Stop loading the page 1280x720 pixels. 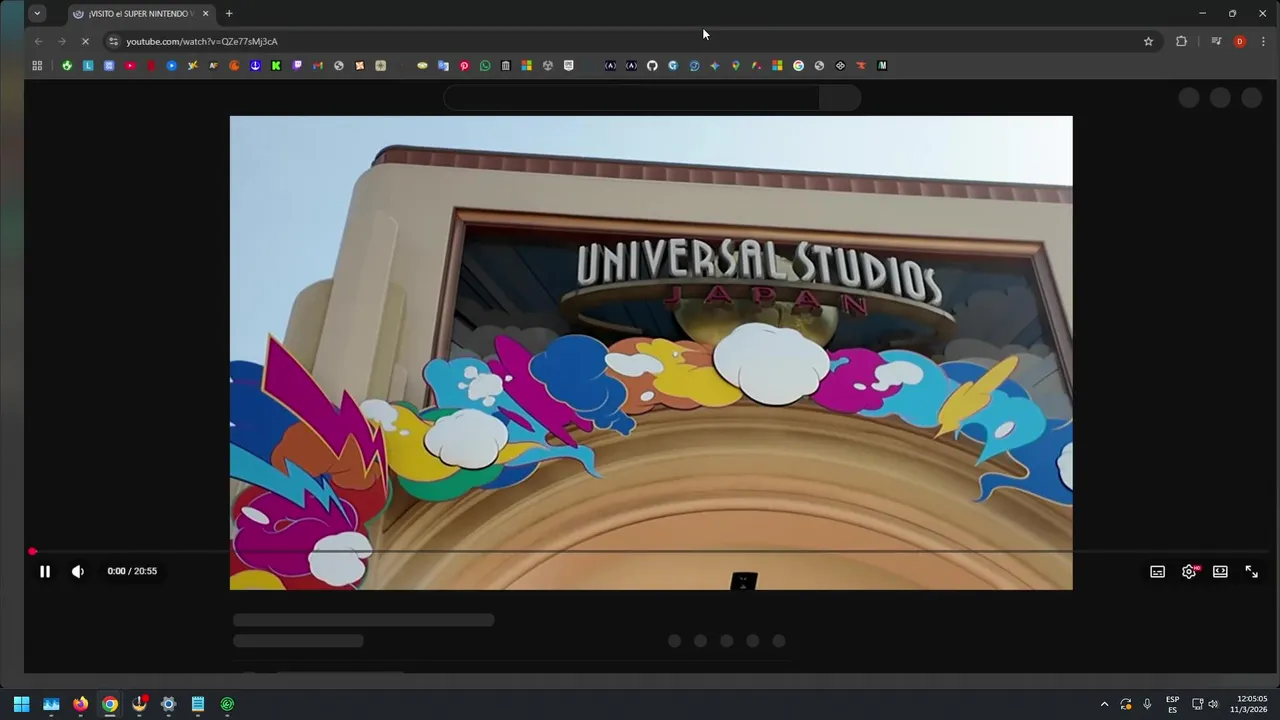pos(85,41)
